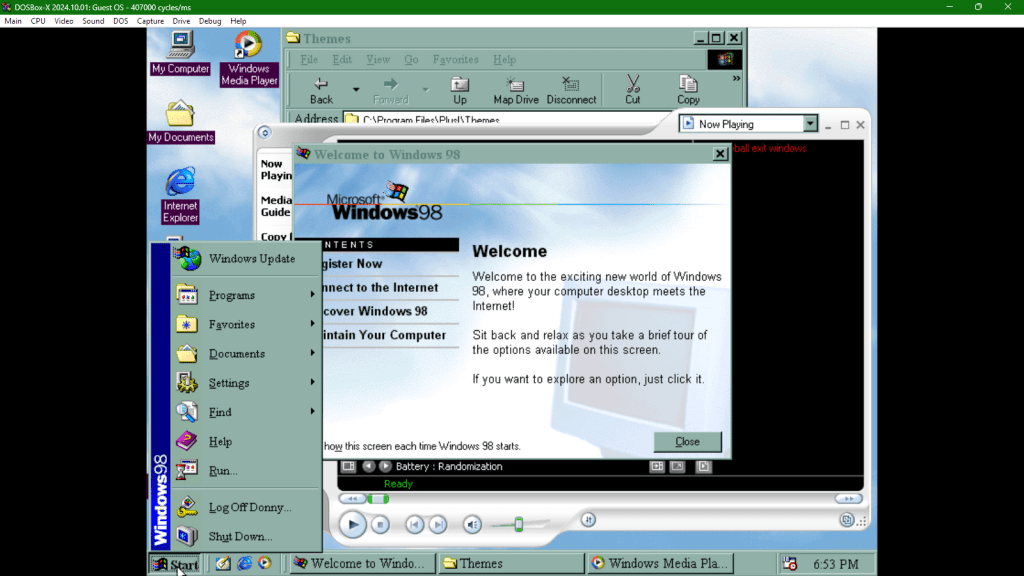Expand the Forward button history dropdown

(425, 90)
